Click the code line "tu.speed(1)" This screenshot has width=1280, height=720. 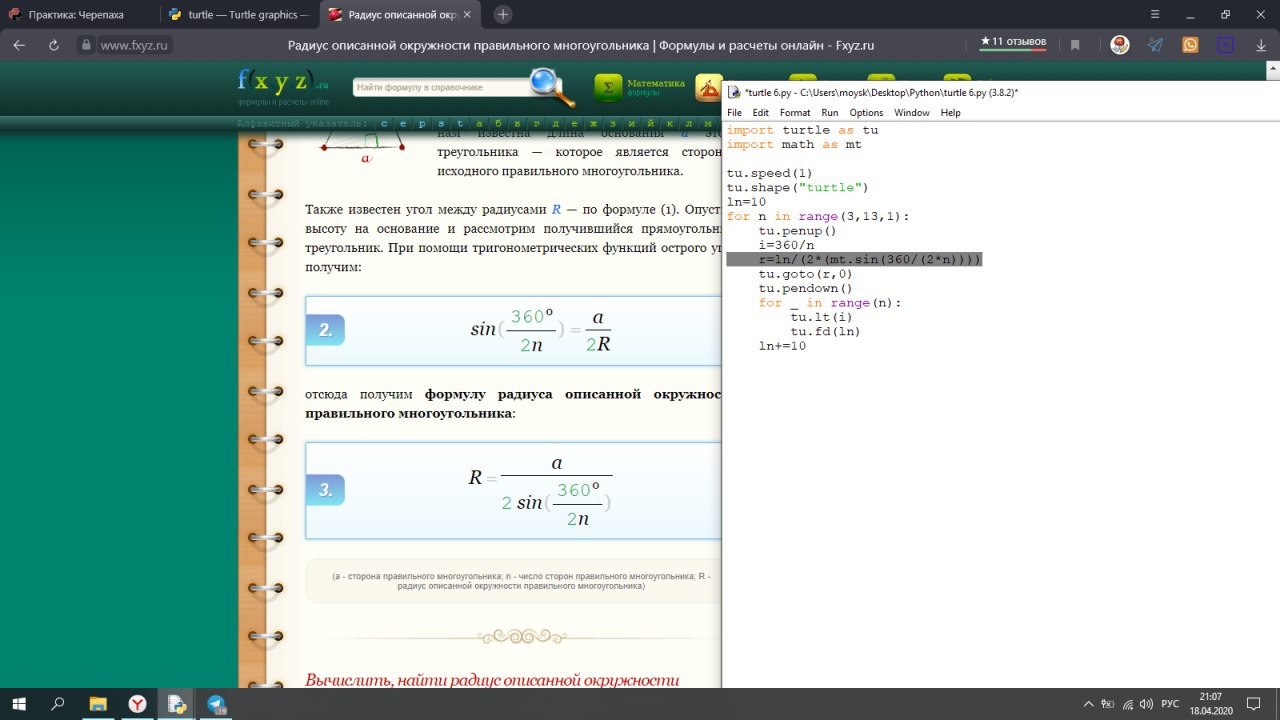[x=770, y=173]
